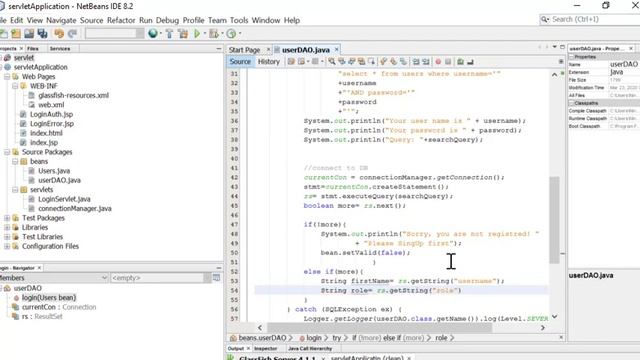The height and width of the screenshot is (360, 640).
Task: Open the Debug menu
Action: 167,20
